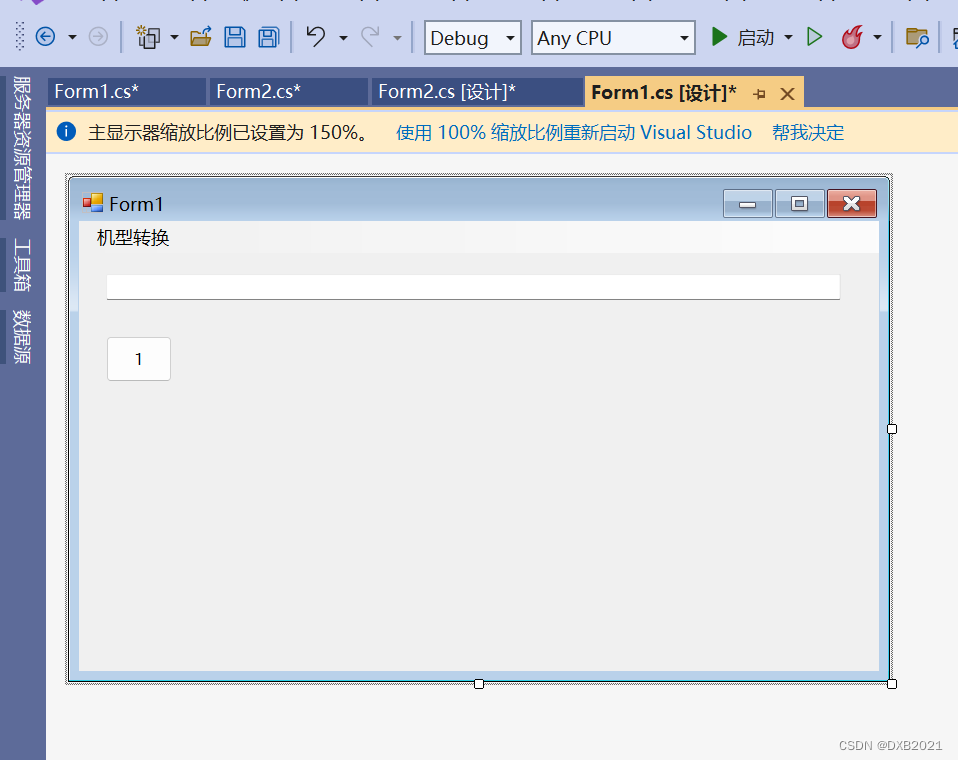Open the 数据源 side panel
This screenshot has height=760, width=958.
click(21, 337)
